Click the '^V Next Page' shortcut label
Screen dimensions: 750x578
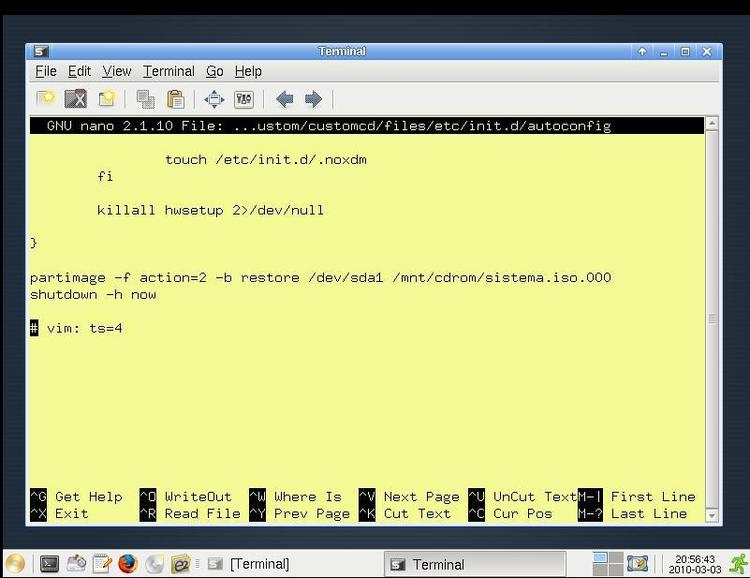tap(409, 497)
